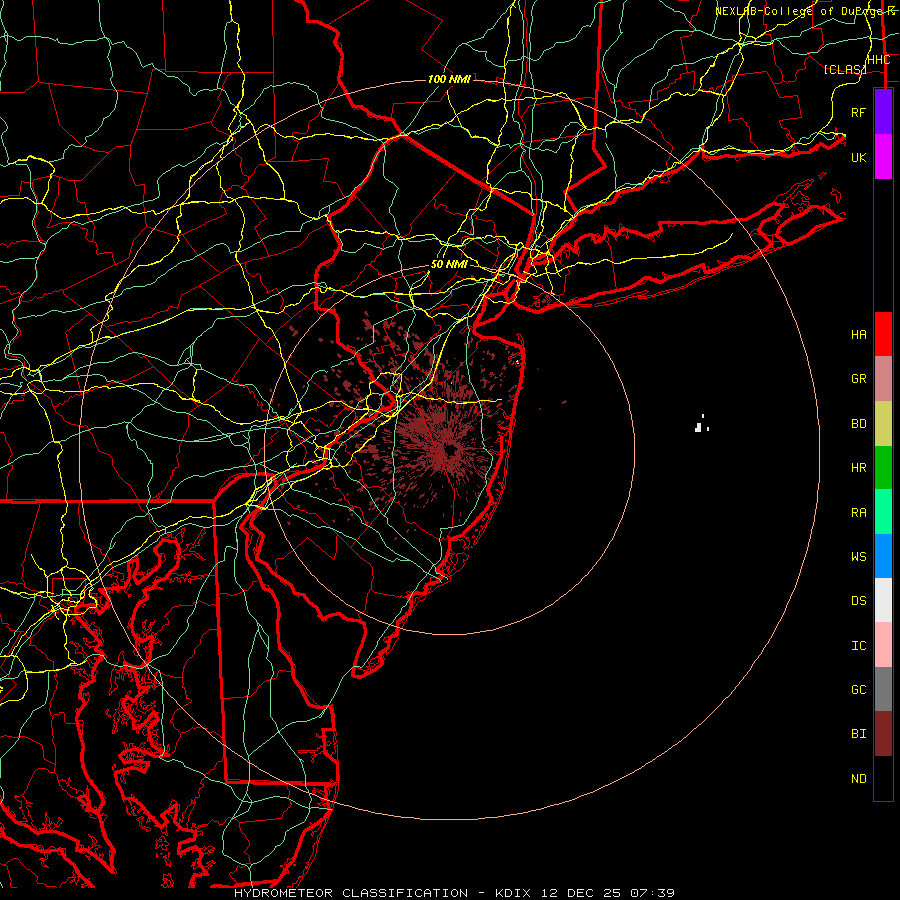The width and height of the screenshot is (900, 900).
Task: Click the "GR" legend label
Action: (x=859, y=379)
